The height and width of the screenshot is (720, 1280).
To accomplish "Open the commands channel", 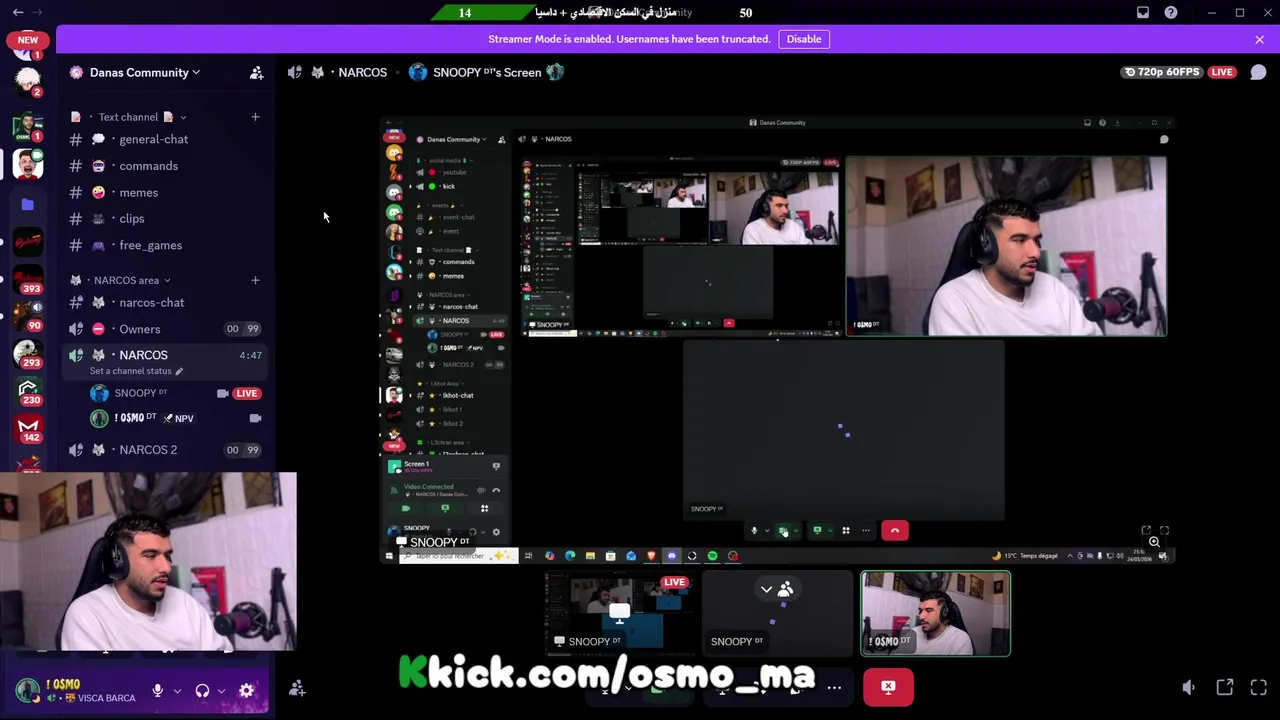I will point(148,166).
